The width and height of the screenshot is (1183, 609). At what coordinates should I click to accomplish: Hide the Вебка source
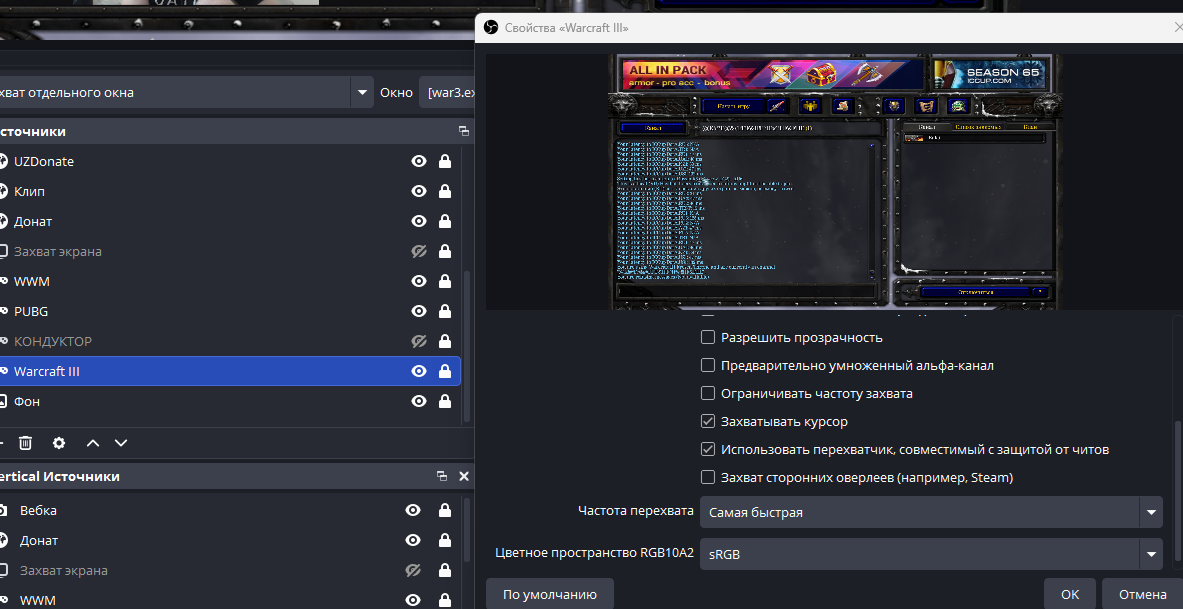413,511
